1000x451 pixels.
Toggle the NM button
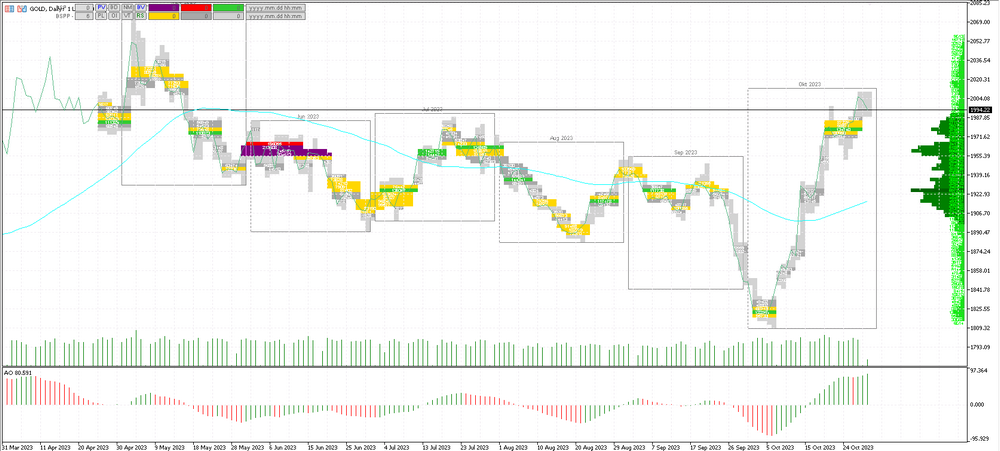point(128,8)
